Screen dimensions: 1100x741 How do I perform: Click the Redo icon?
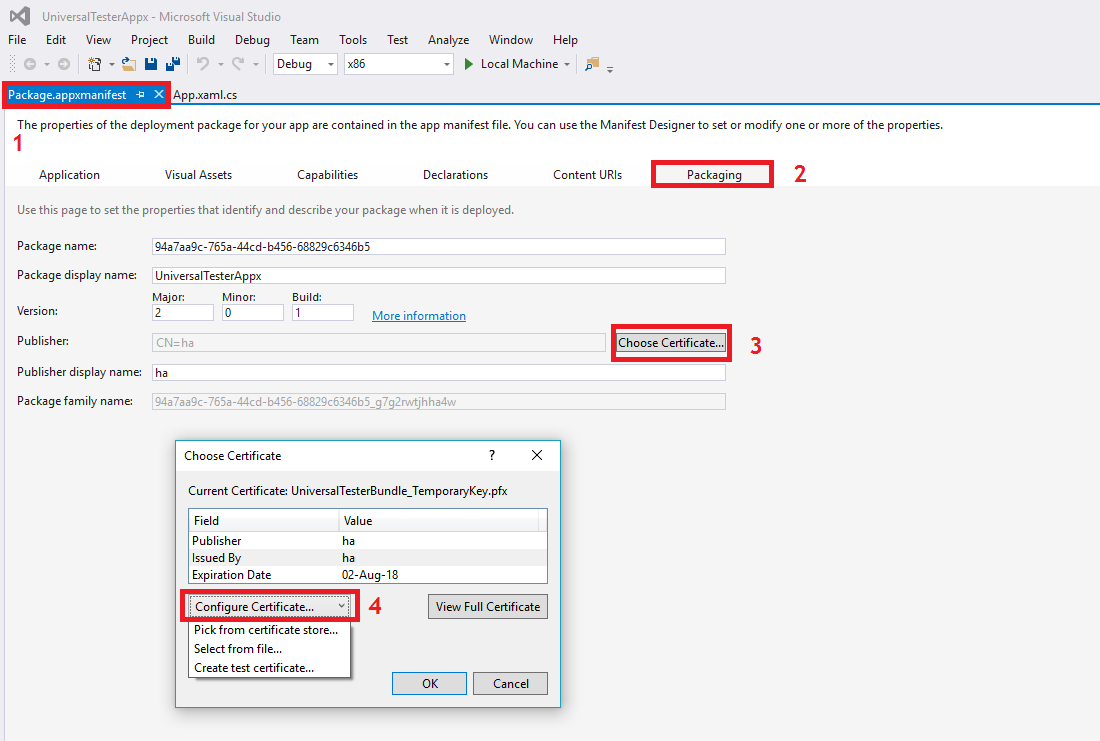(236, 63)
